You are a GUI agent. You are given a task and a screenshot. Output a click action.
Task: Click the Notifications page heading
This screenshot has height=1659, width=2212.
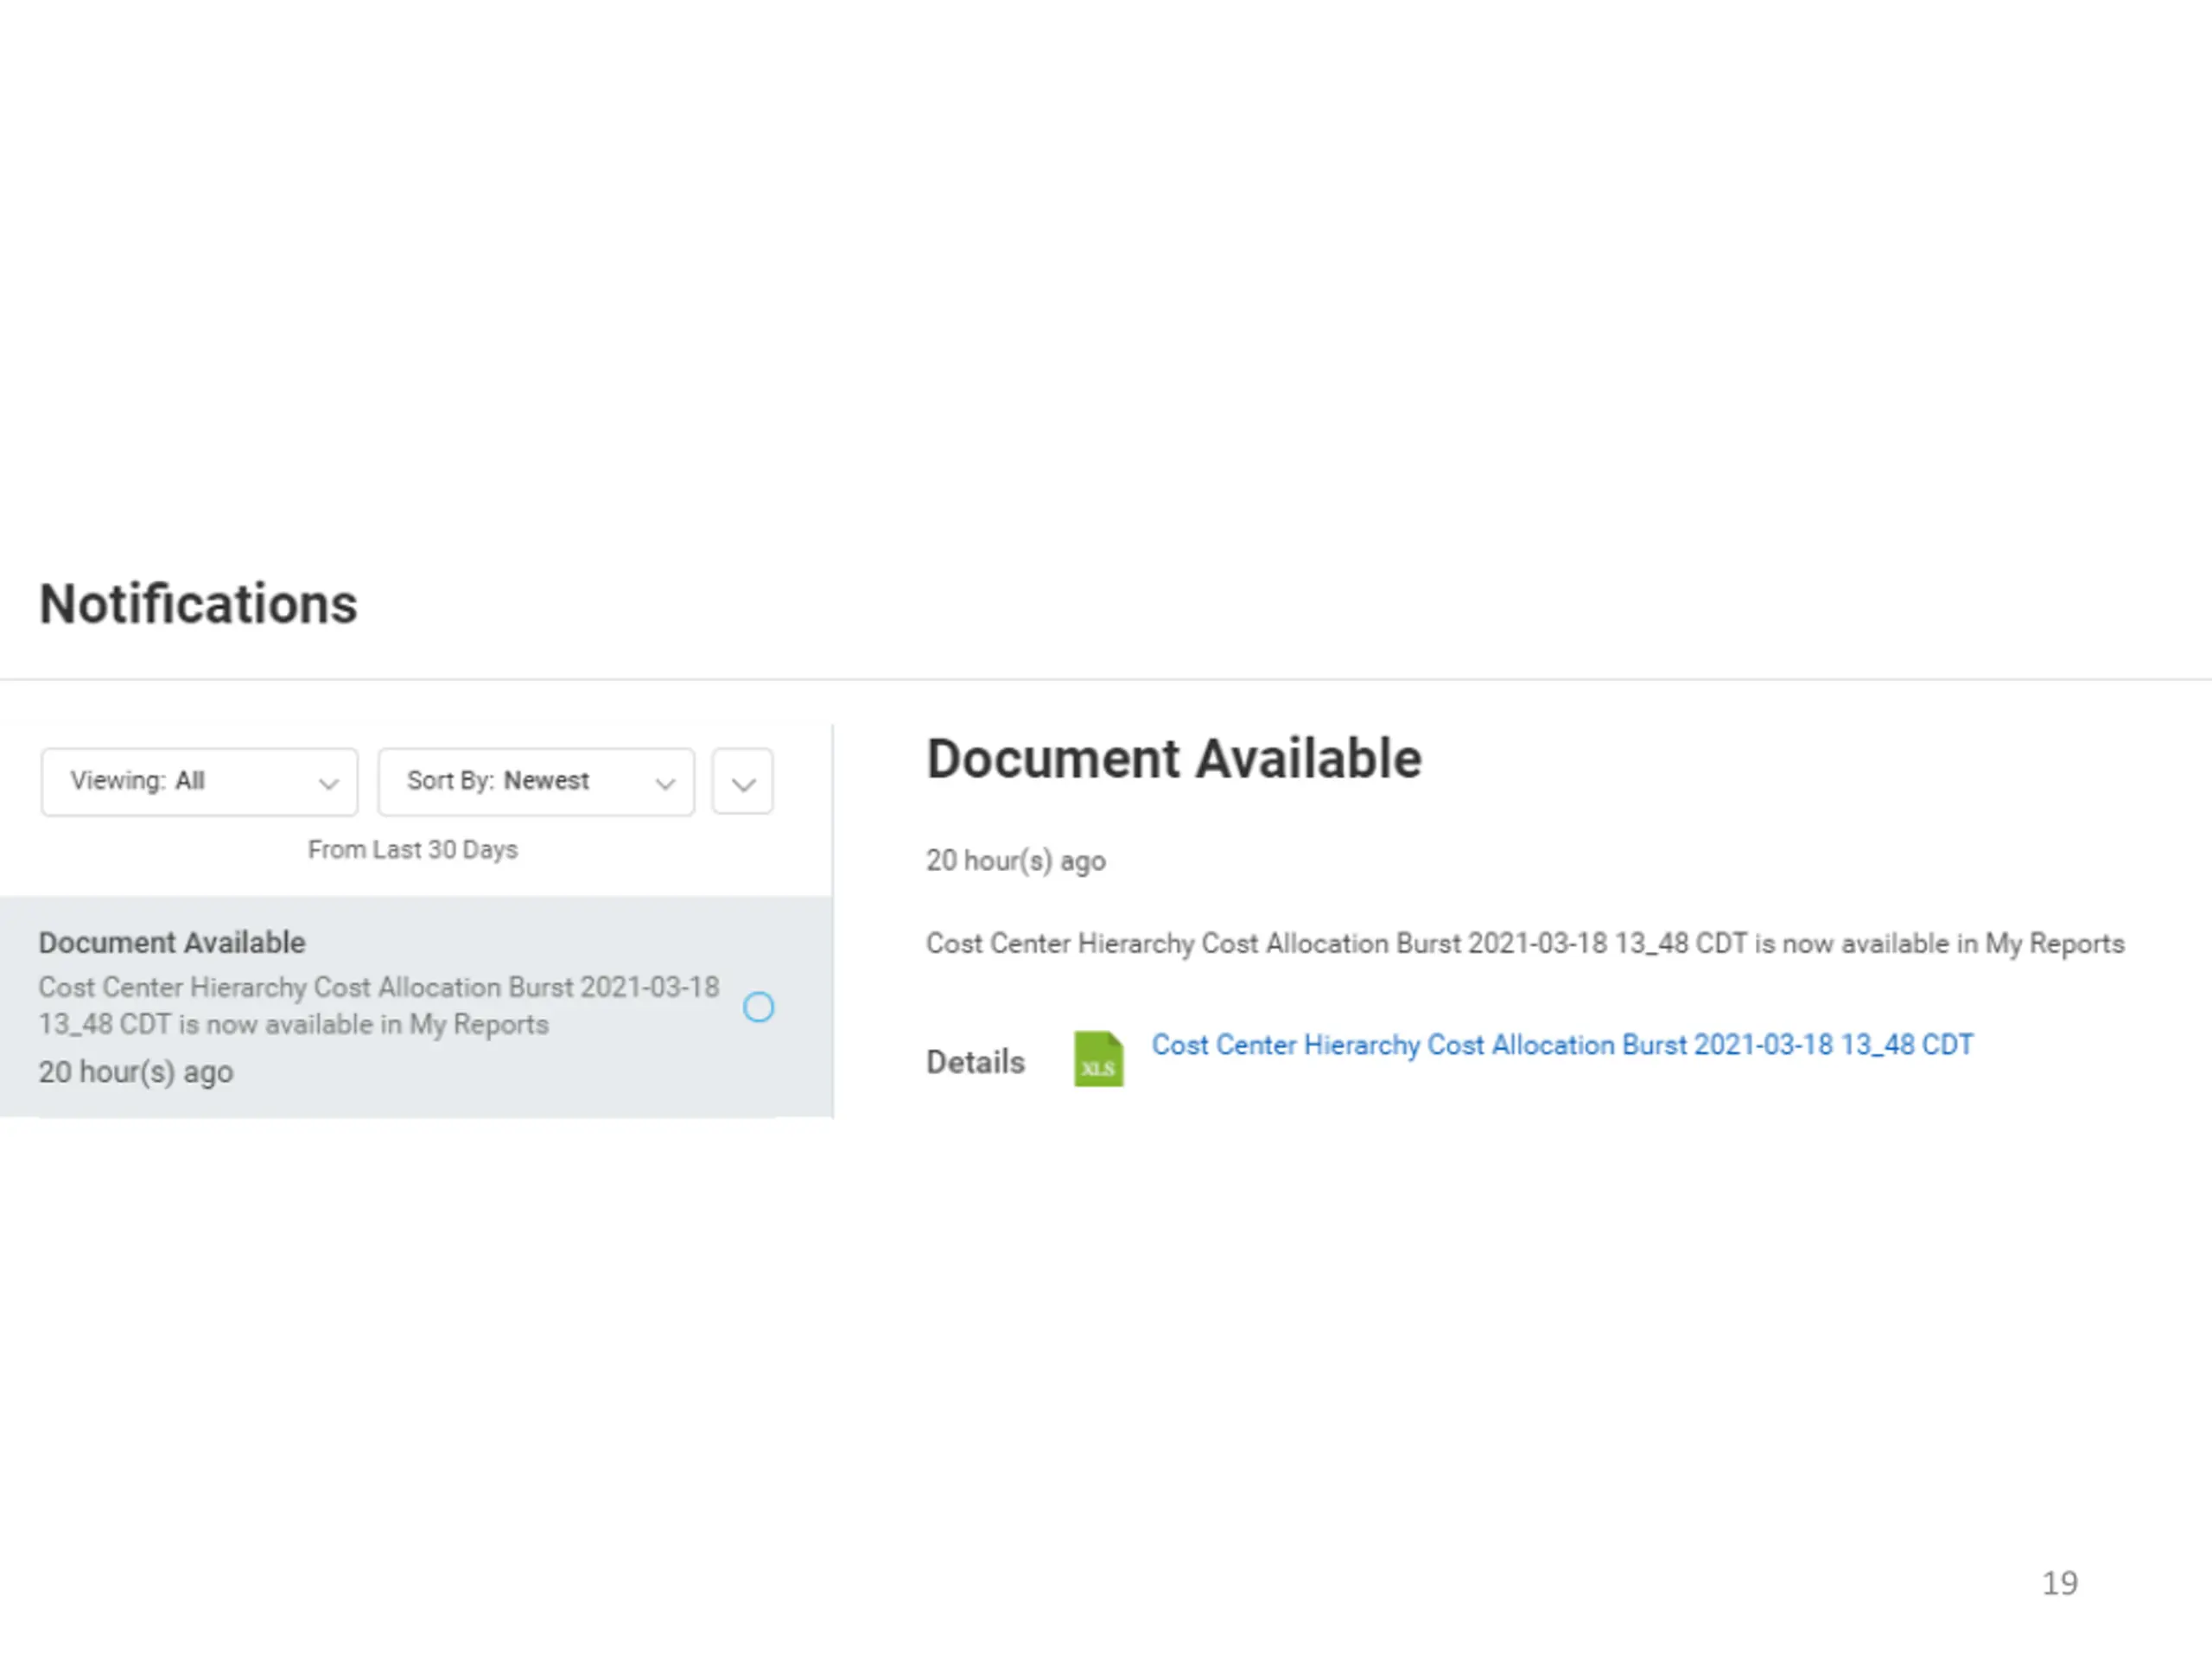click(198, 604)
